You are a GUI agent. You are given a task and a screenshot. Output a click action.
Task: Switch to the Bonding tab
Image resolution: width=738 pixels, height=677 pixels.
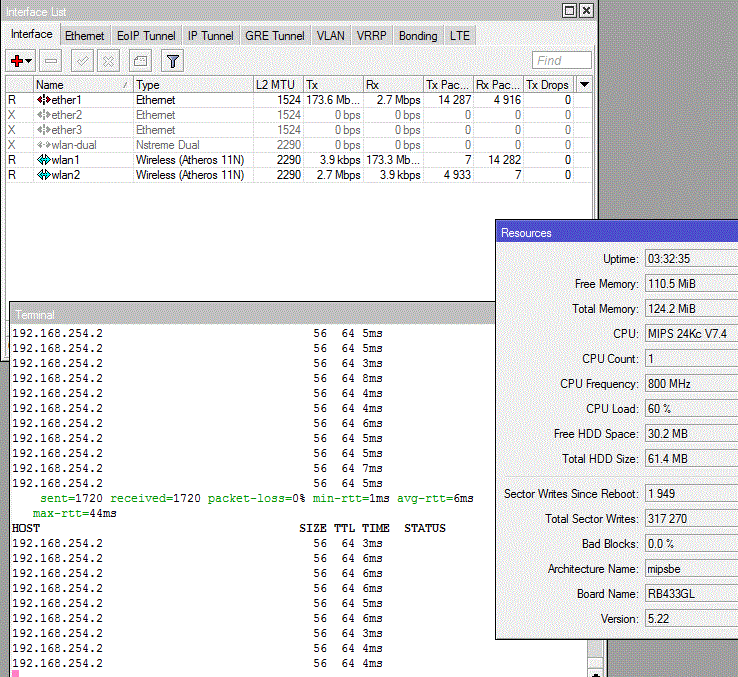coord(418,36)
